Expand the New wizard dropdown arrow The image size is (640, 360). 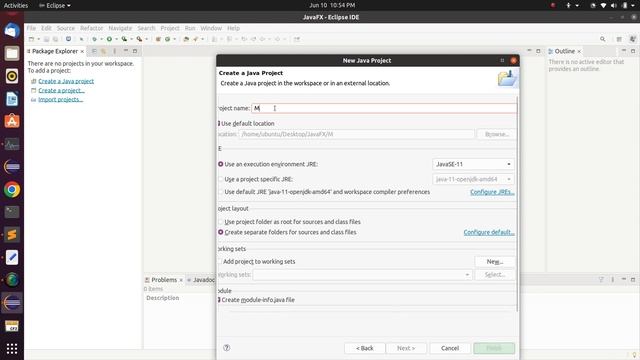[x=38, y=39]
